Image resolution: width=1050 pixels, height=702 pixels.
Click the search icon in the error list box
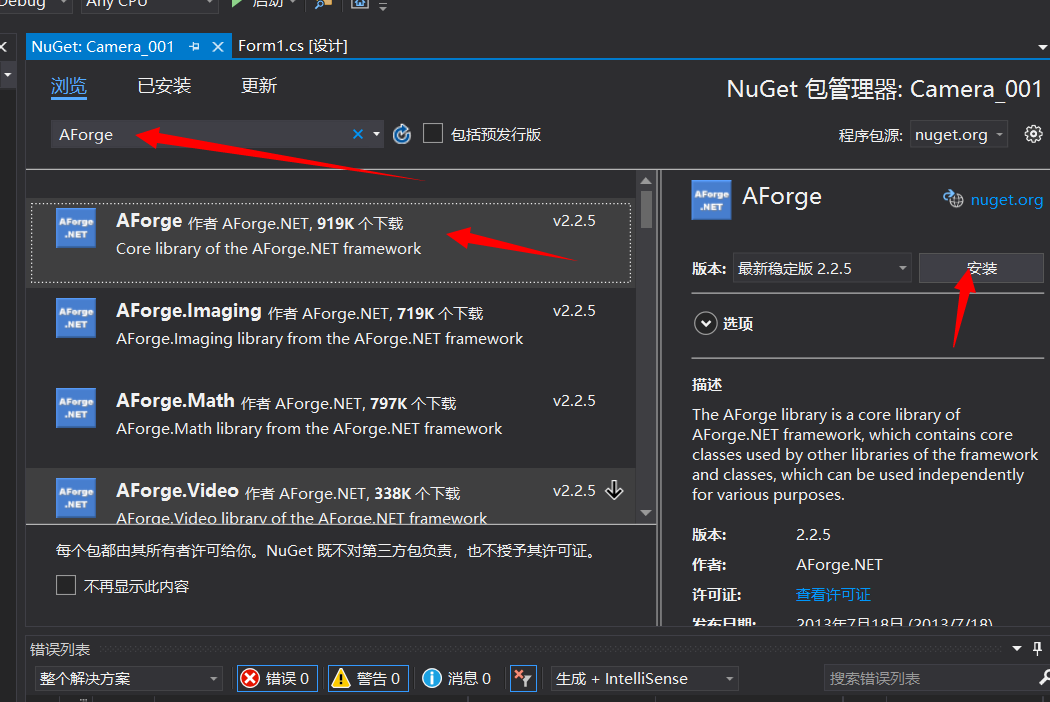click(1044, 679)
